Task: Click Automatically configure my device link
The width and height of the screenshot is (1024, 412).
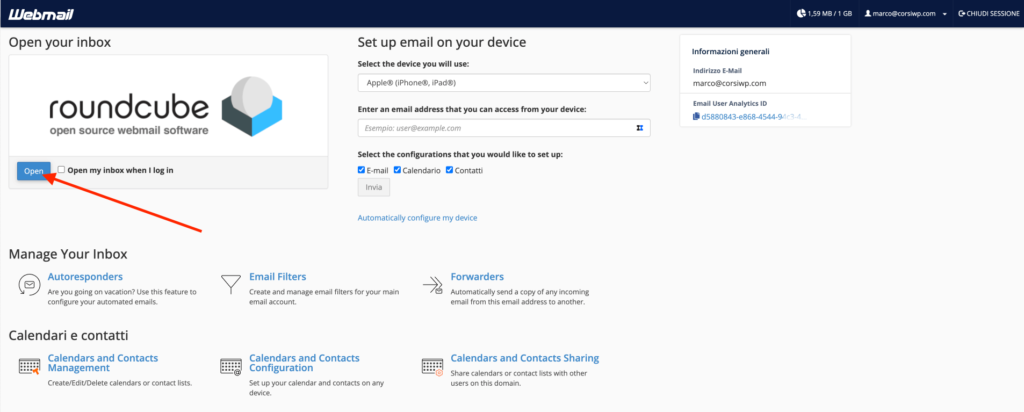Action: 417,218
